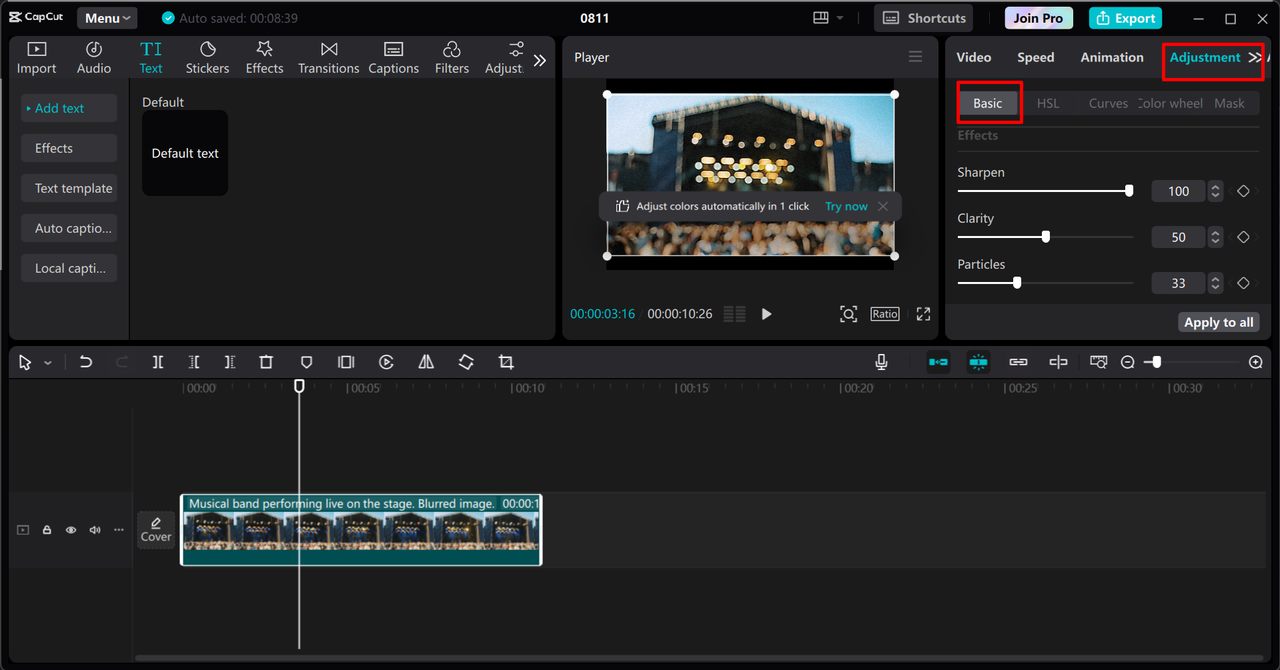Viewport: 1280px width, 670px height.
Task: Click the Mirror flip icon in the timeline toolbar
Action: coord(426,362)
